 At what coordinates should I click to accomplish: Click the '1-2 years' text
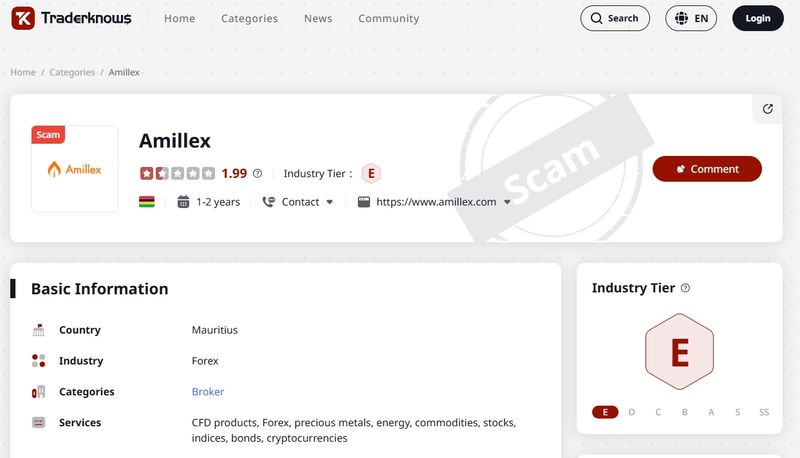tap(218, 202)
